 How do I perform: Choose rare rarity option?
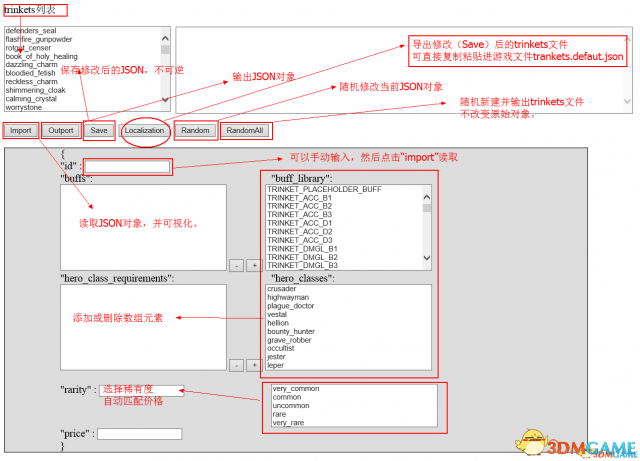[x=279, y=414]
